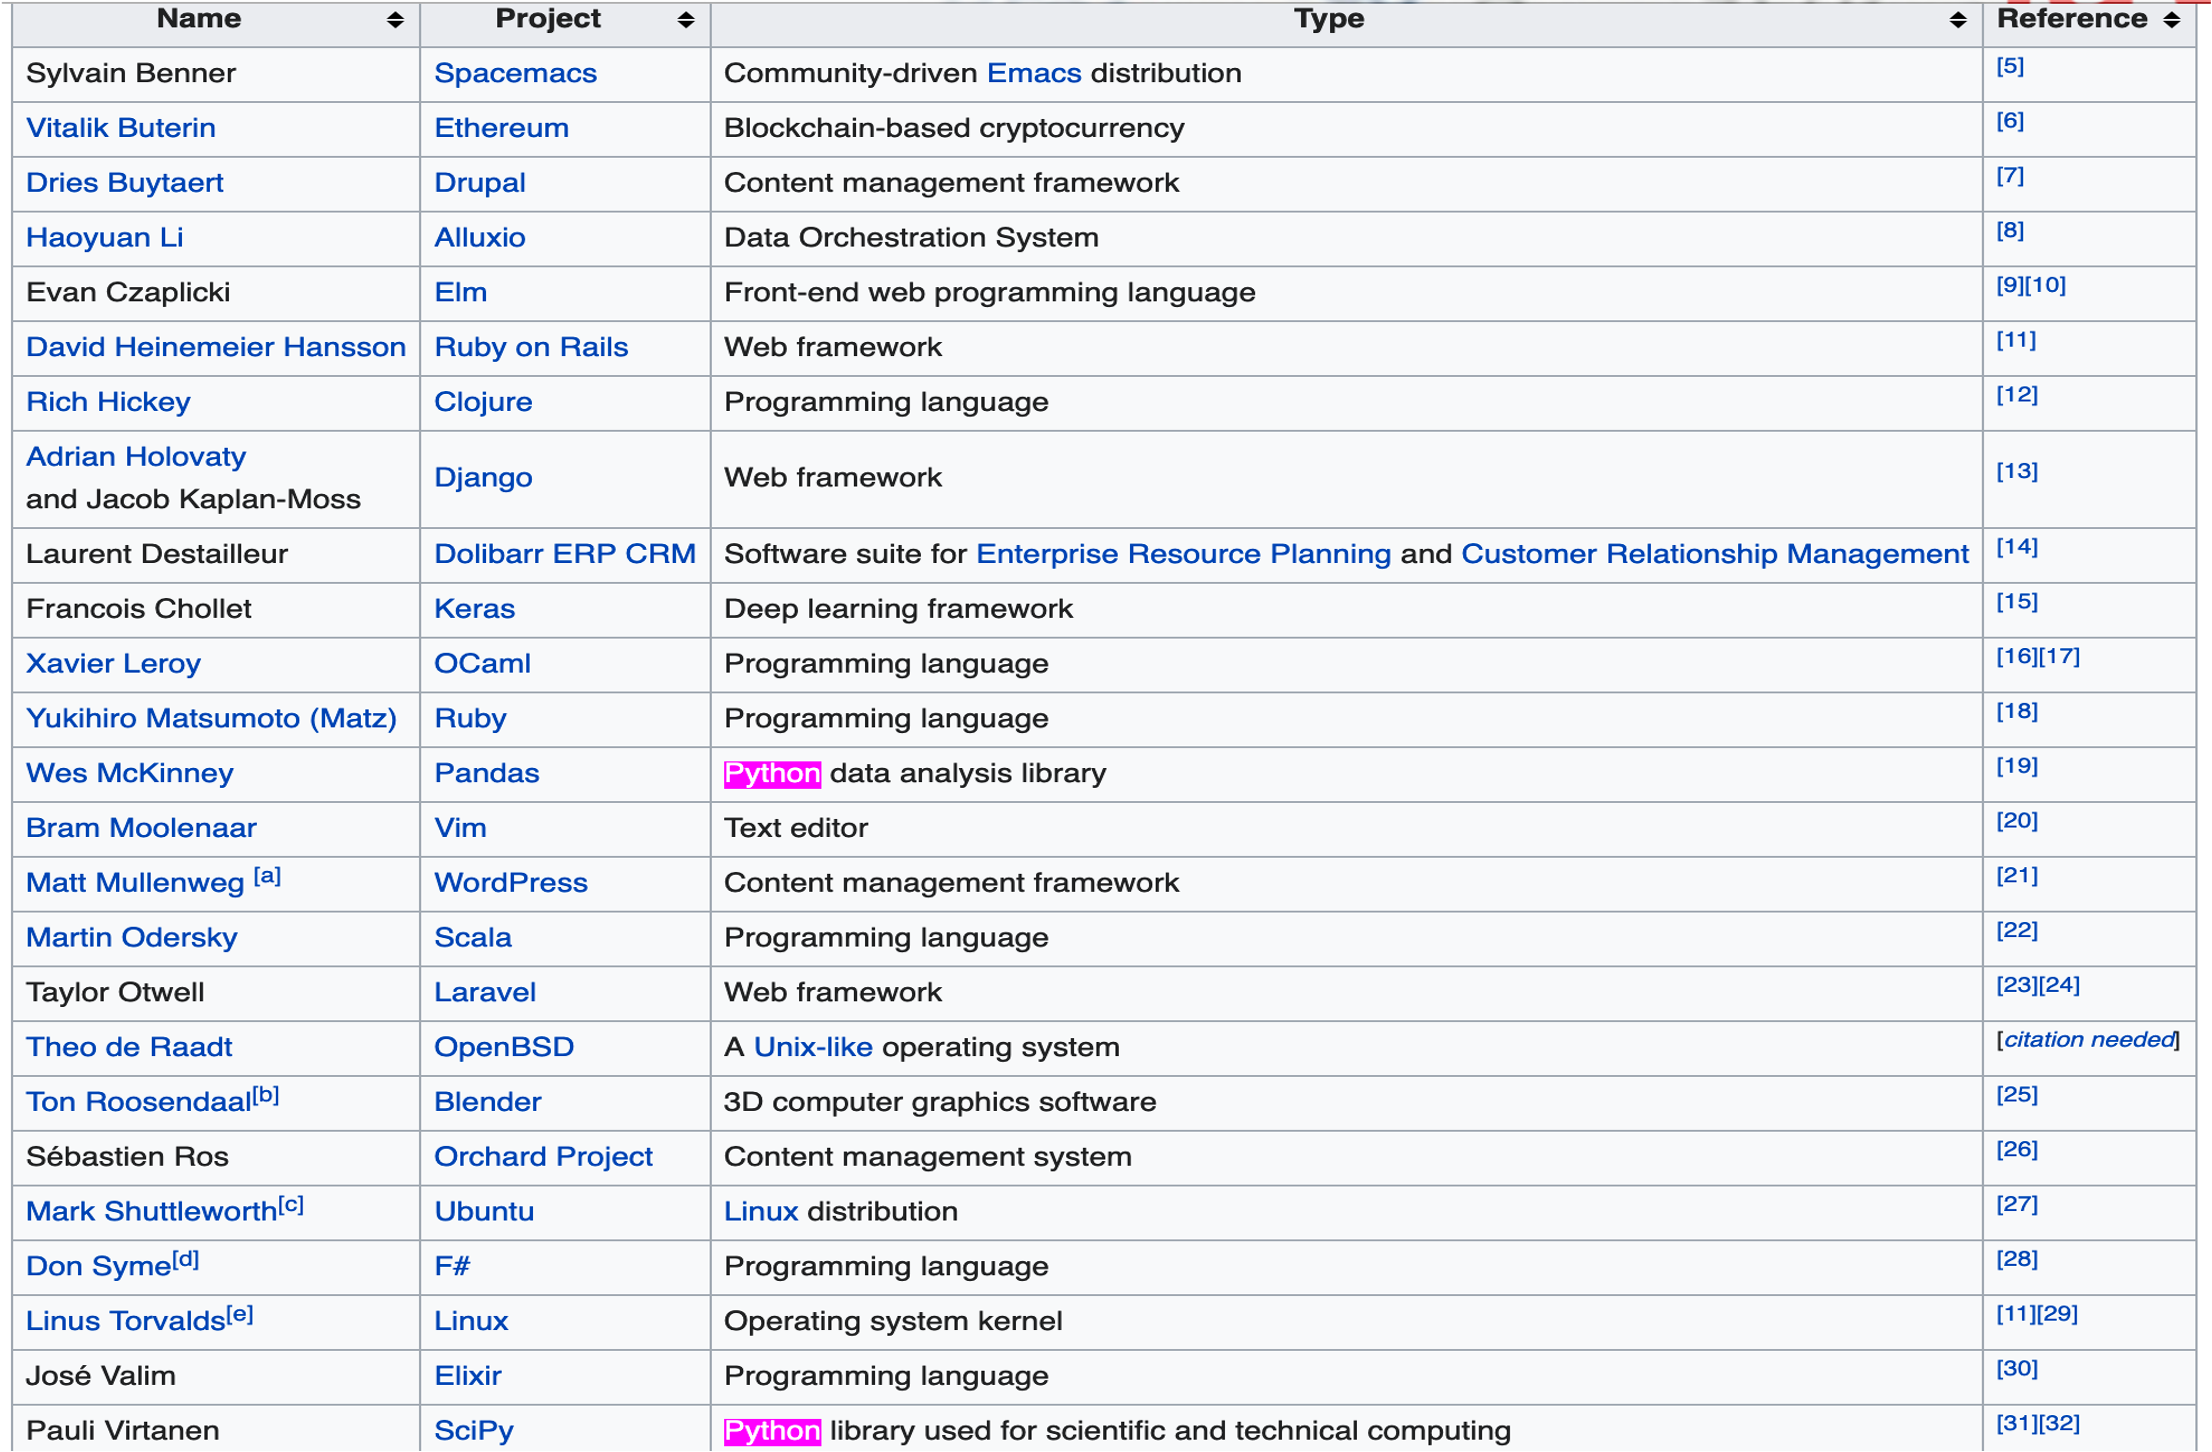Open the SciPy link
Viewport: 2212px width, 1452px height.
473,1432
